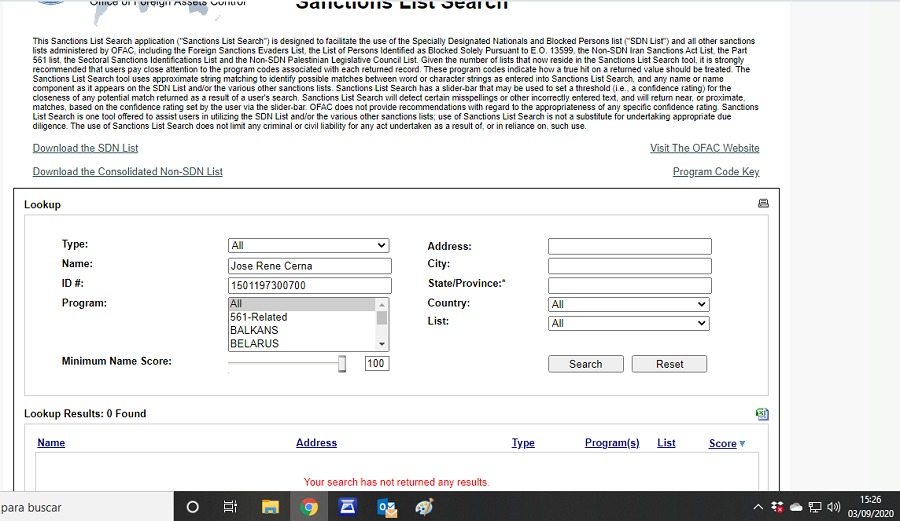This screenshot has height=521, width=900.
Task: Open Google Chrome from the taskbar
Action: pos(309,507)
